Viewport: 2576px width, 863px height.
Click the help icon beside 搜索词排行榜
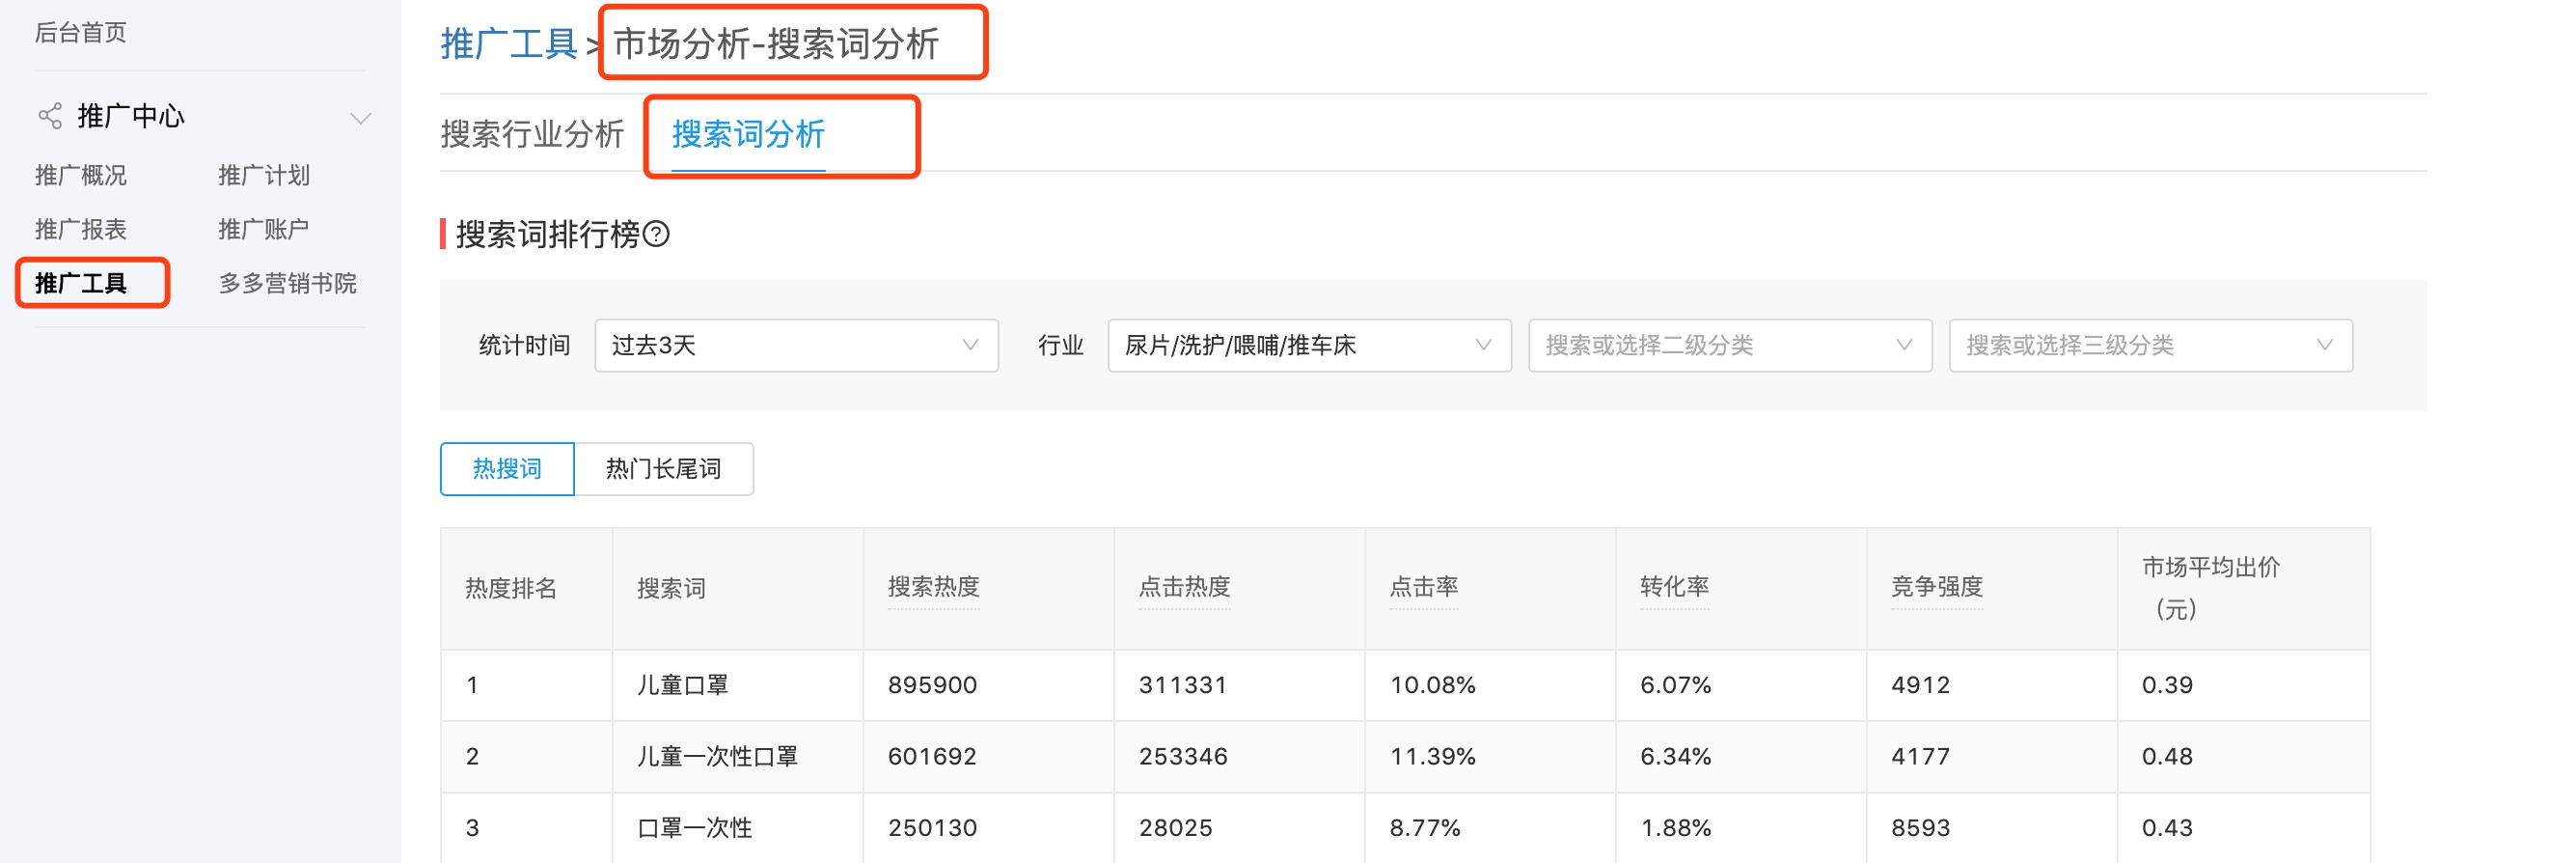point(656,234)
